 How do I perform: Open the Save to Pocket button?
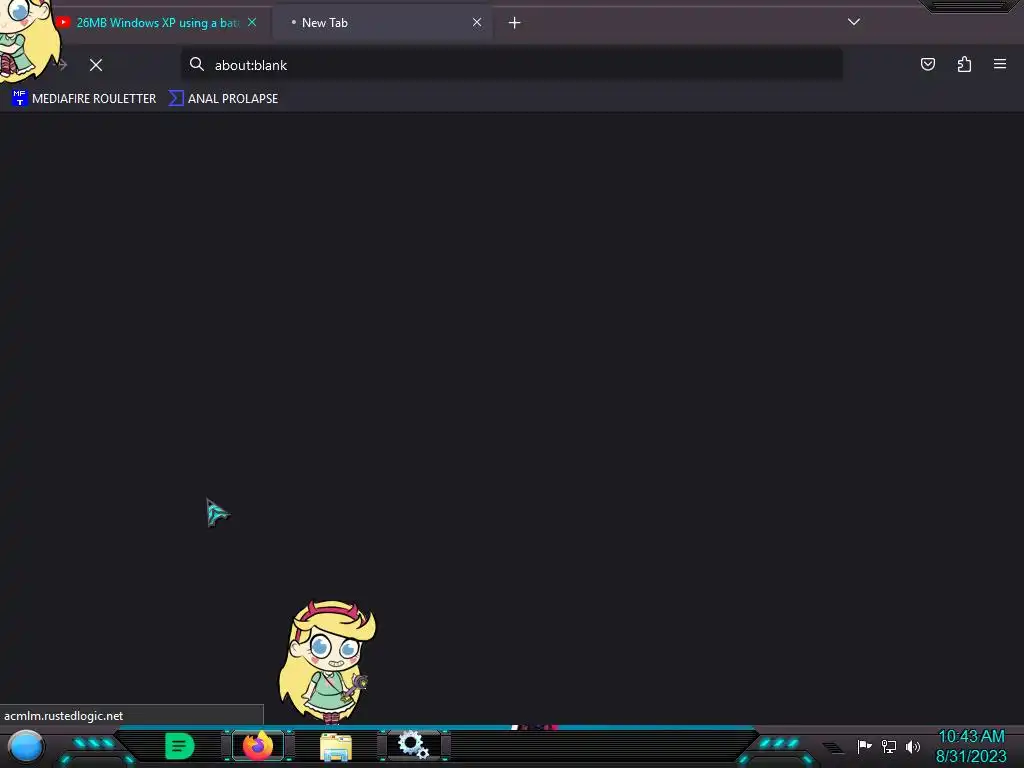927,64
